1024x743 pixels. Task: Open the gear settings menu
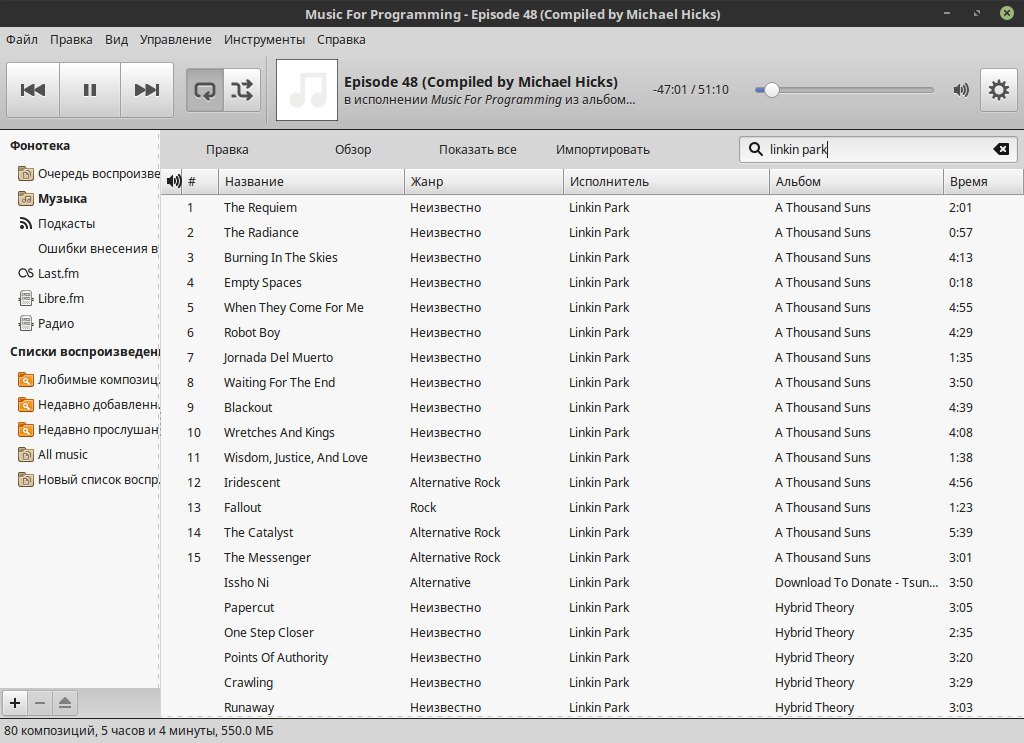point(999,90)
